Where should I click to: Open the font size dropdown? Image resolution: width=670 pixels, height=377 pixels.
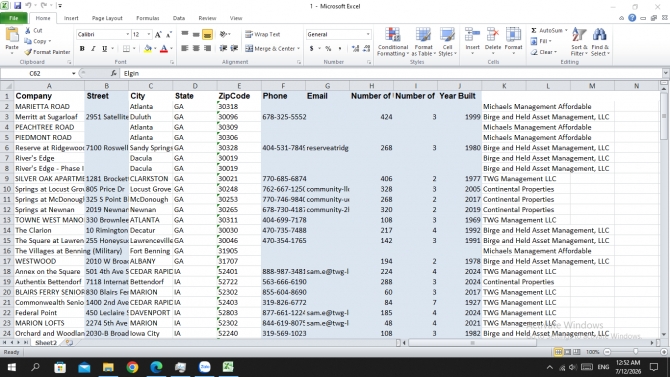pos(149,34)
